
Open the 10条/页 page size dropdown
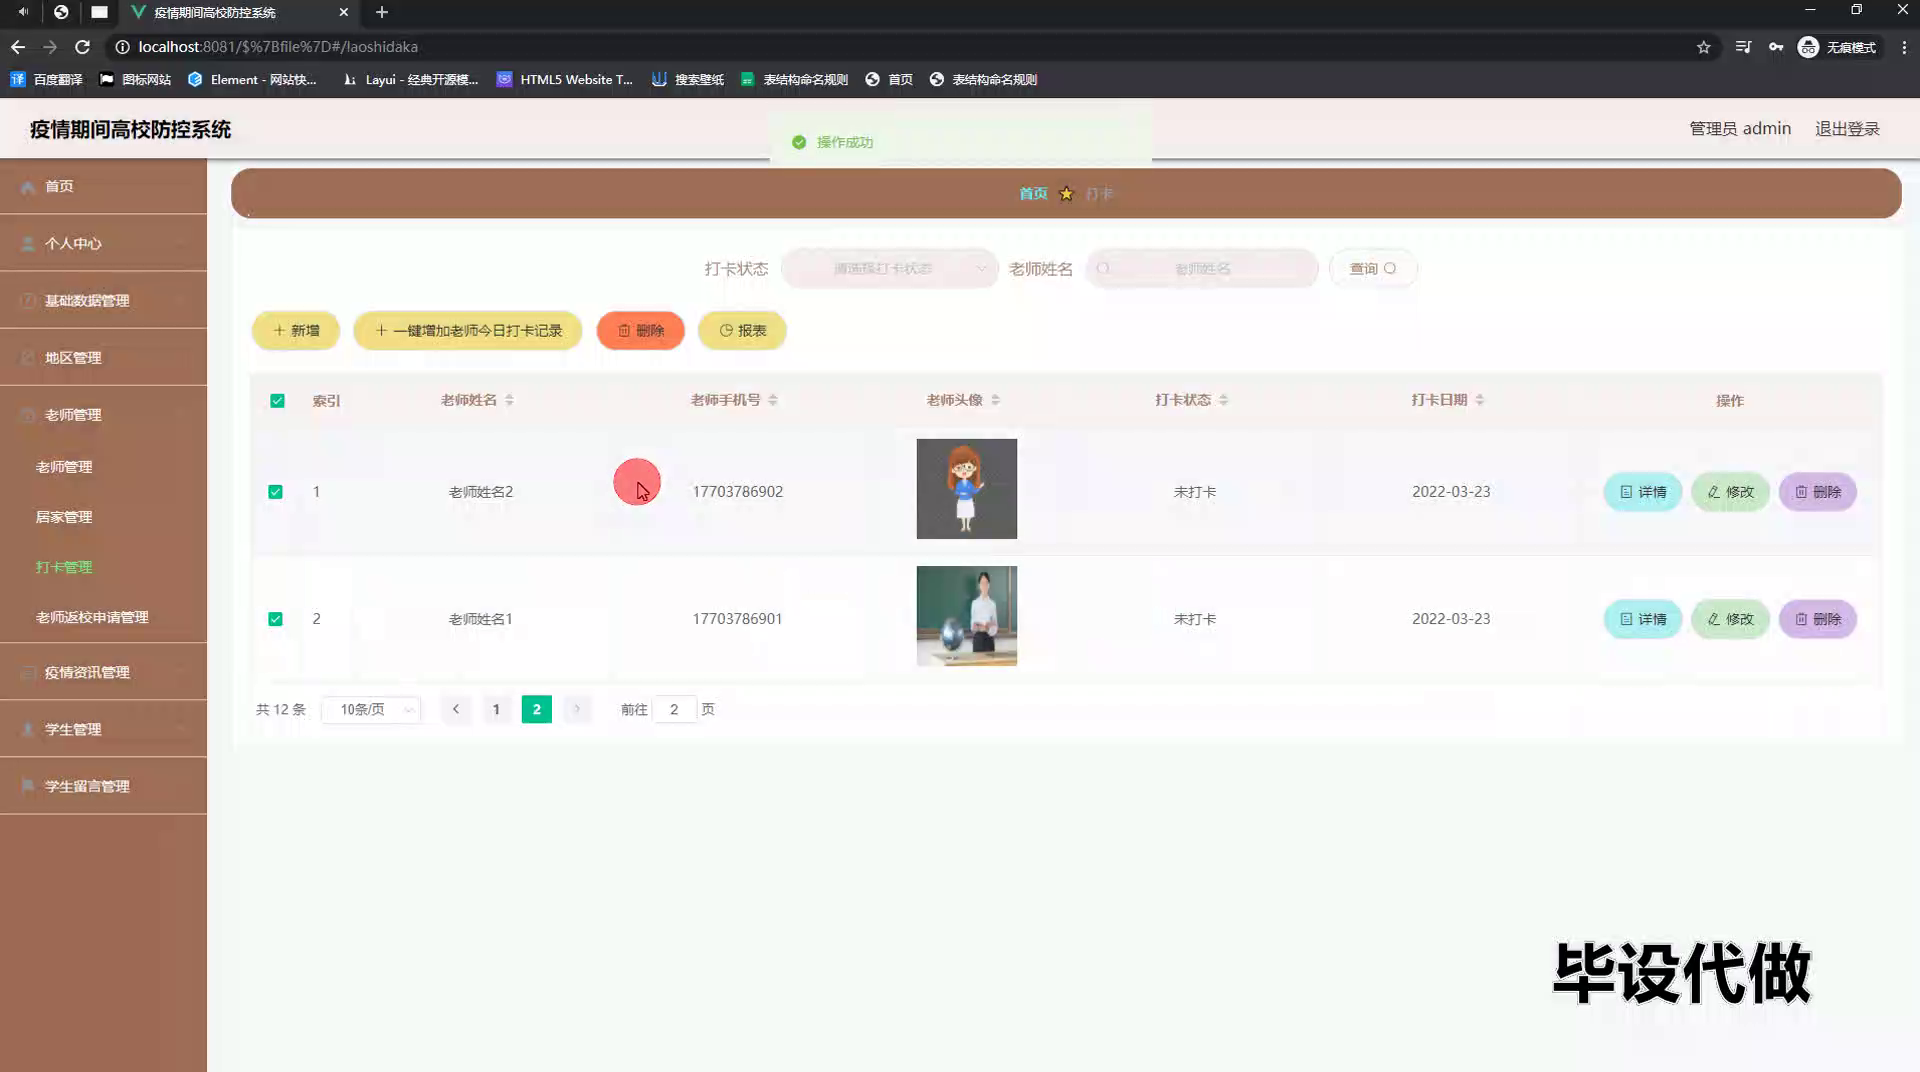tap(371, 709)
